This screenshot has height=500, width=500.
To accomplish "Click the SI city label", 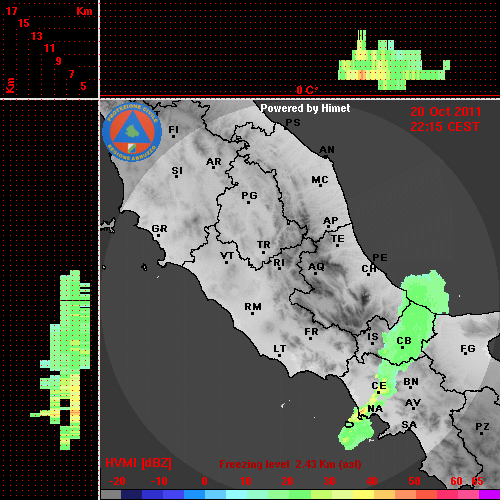I will pos(177,171).
